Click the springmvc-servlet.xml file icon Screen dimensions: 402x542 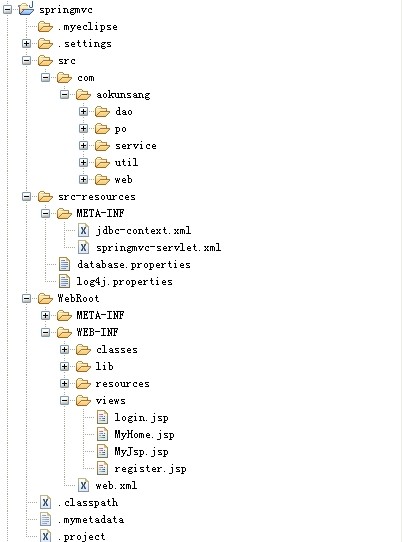click(83, 247)
